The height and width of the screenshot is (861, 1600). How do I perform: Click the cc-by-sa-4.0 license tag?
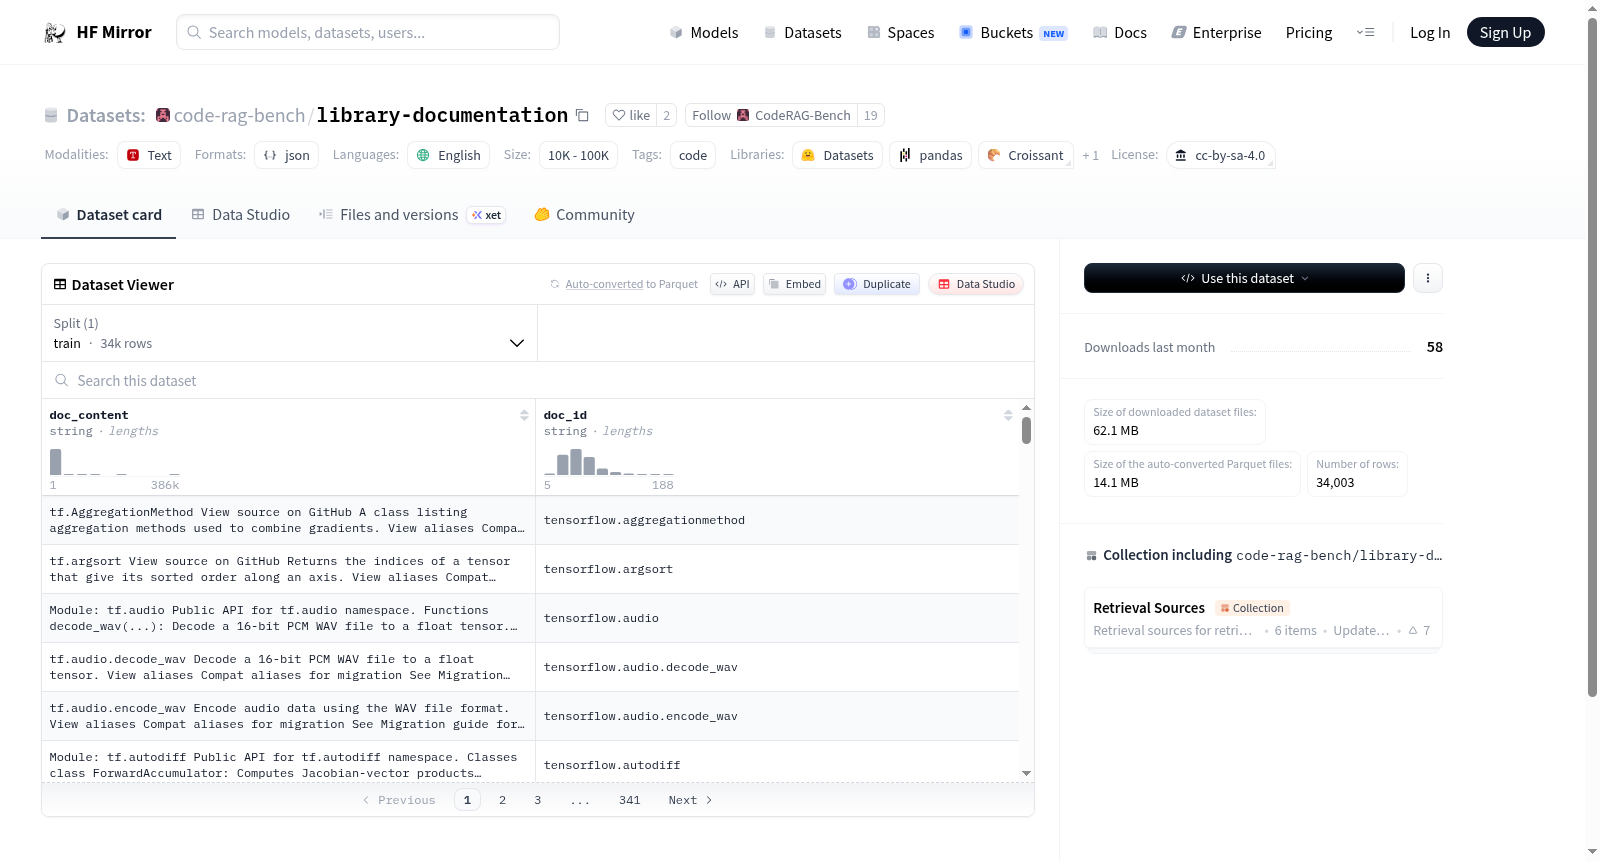click(x=1220, y=155)
